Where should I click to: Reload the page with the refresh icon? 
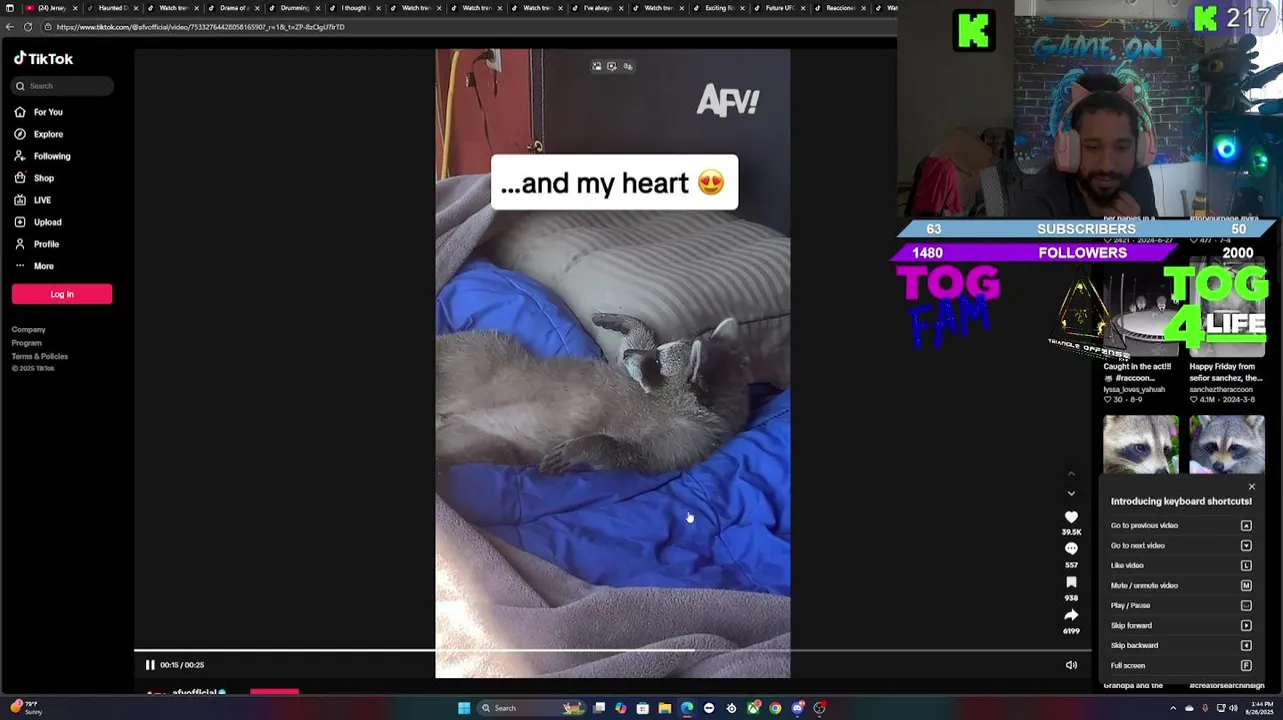tap(28, 27)
